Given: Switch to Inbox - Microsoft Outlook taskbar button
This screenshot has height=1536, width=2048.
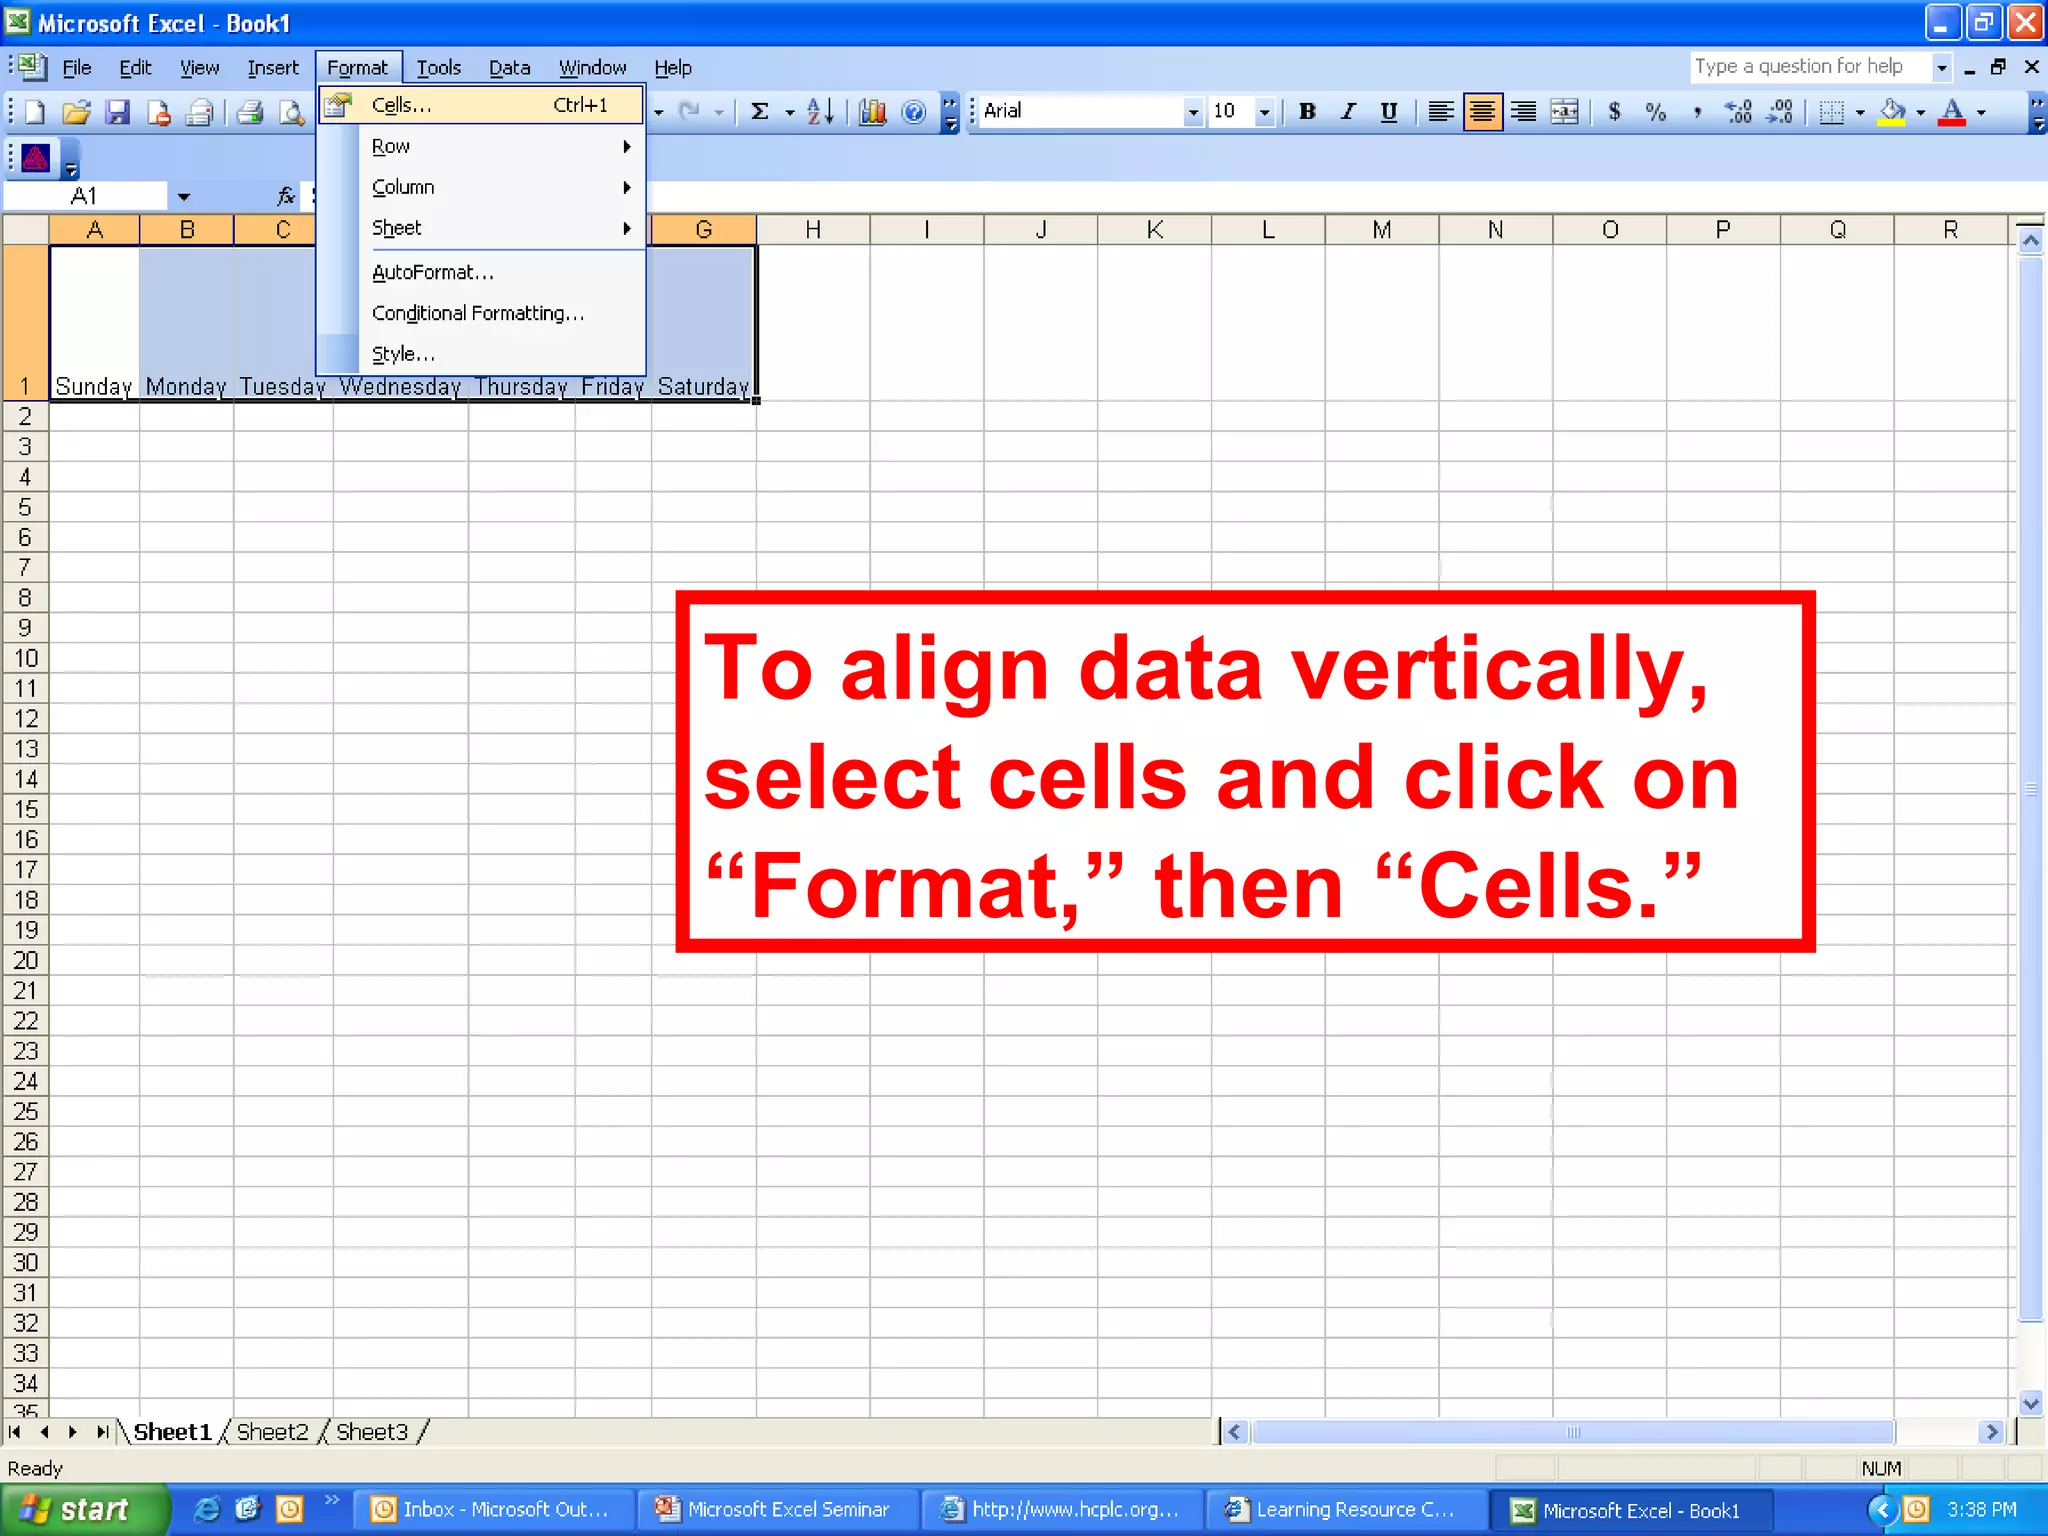Looking at the screenshot, I should [x=493, y=1509].
